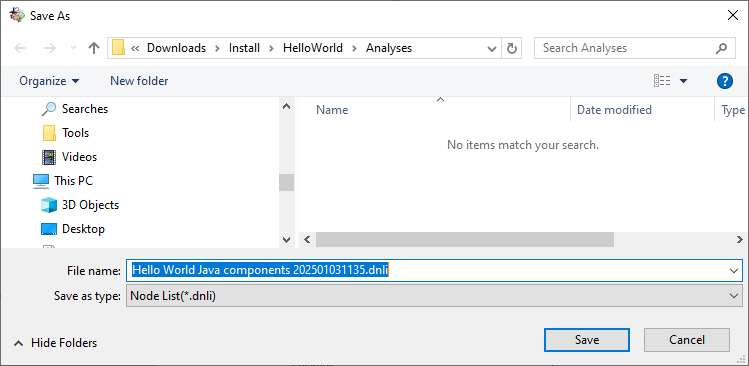This screenshot has width=749, height=366.
Task: Open Help with the blue question icon
Action: pos(725,81)
